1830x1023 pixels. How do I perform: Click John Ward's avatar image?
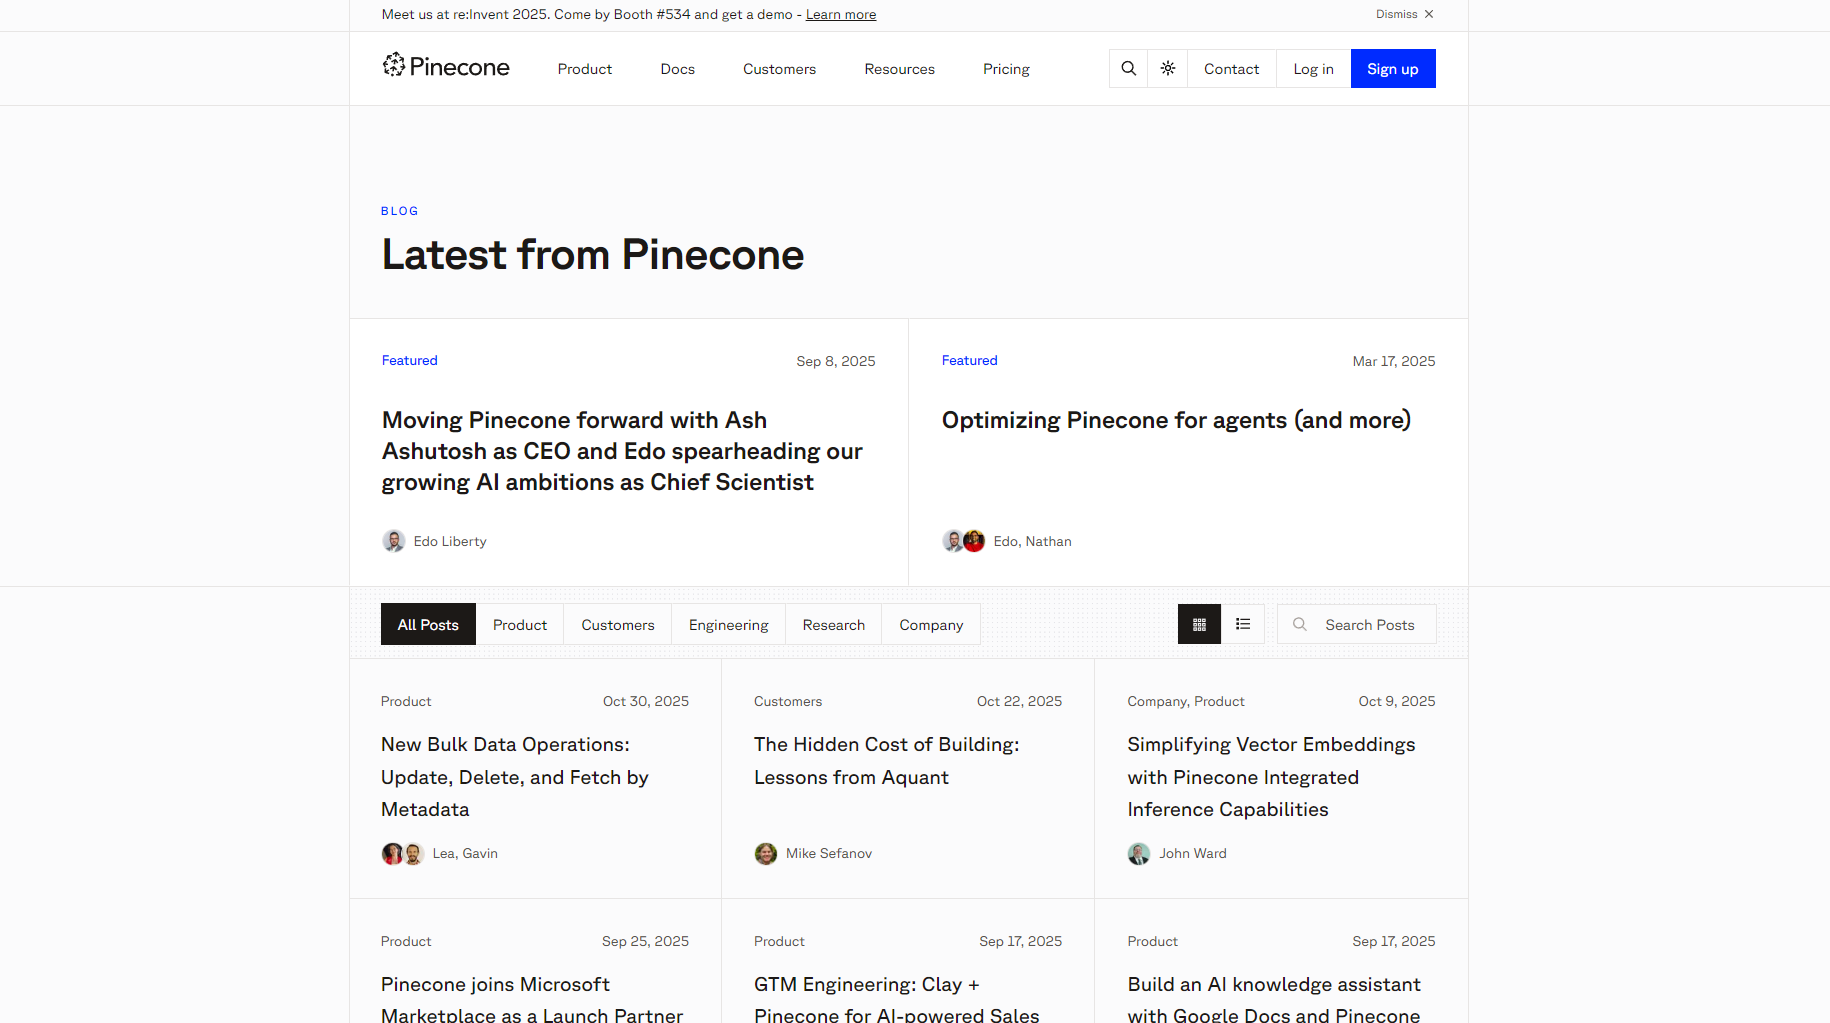coord(1139,854)
